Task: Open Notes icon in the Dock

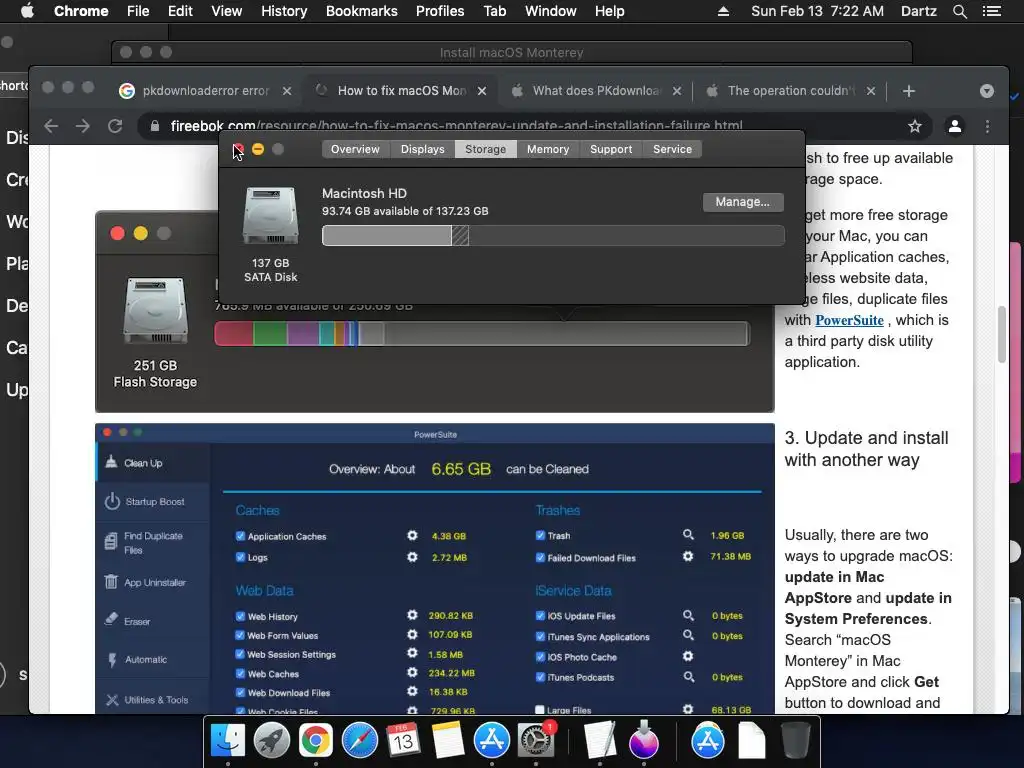Action: pyautogui.click(x=447, y=741)
